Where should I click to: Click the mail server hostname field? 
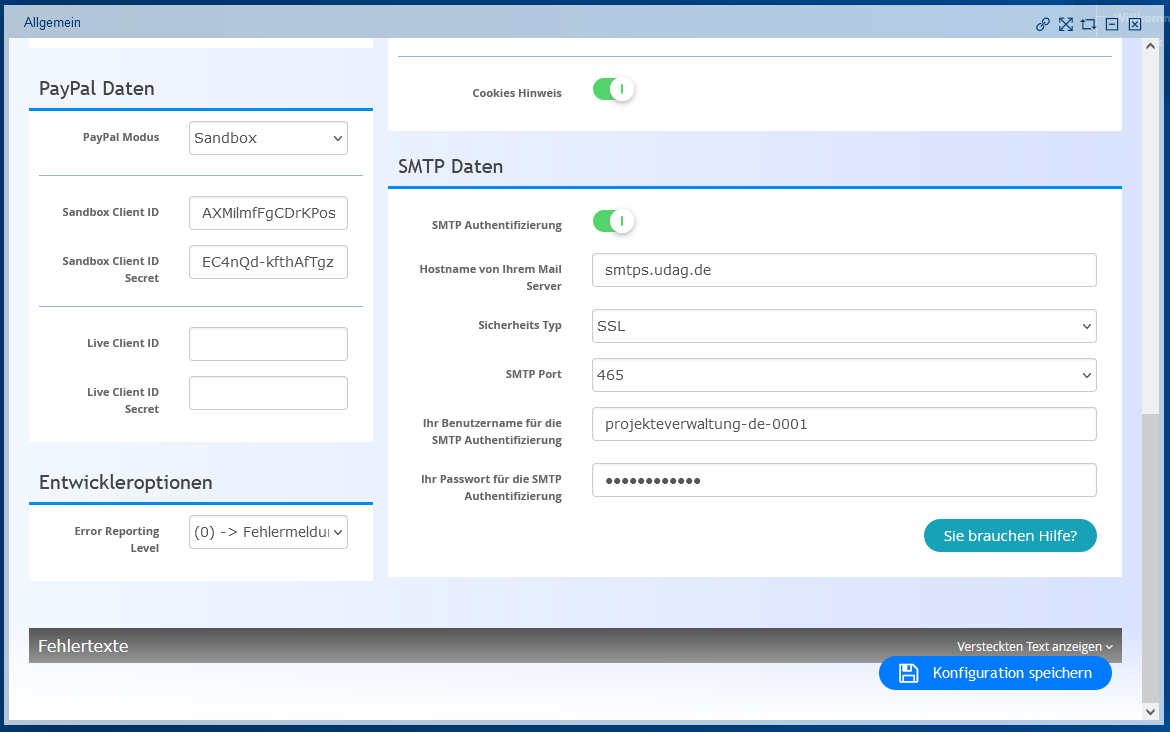pos(844,270)
